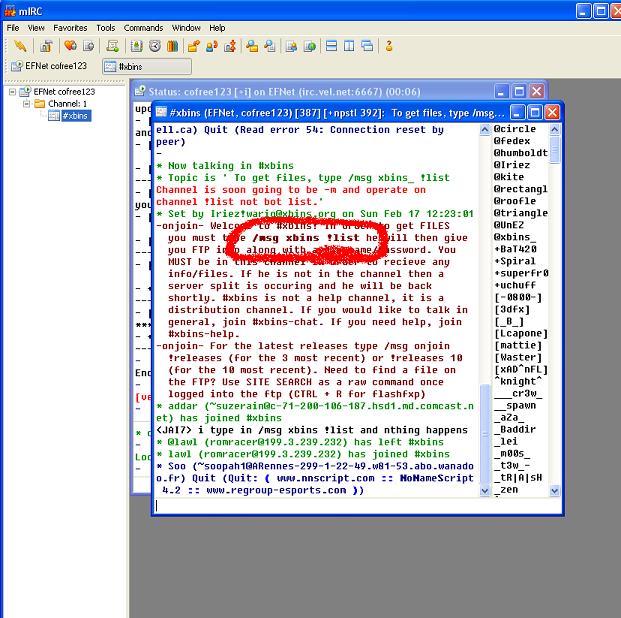621x618 pixels.
Task: Select +Spiral in the nick list
Action: tap(515, 261)
